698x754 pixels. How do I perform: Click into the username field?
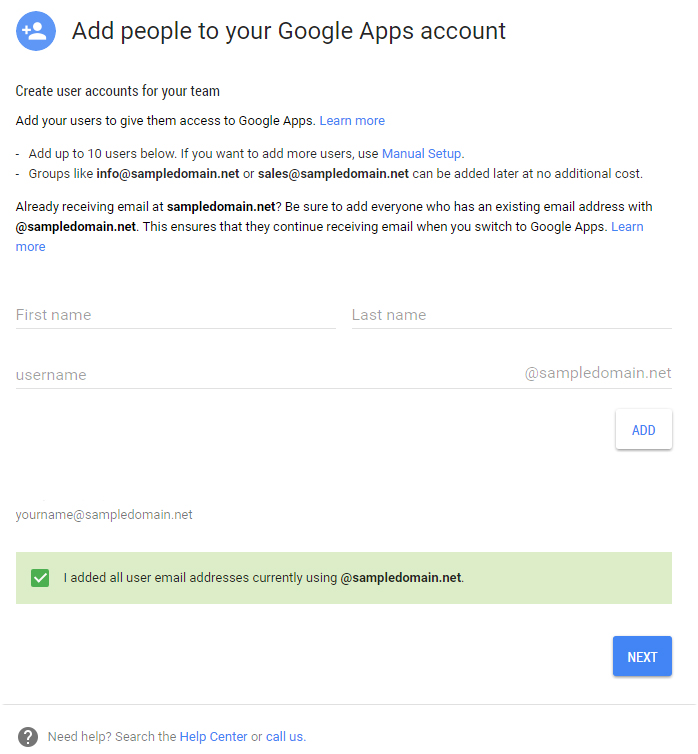point(267,375)
